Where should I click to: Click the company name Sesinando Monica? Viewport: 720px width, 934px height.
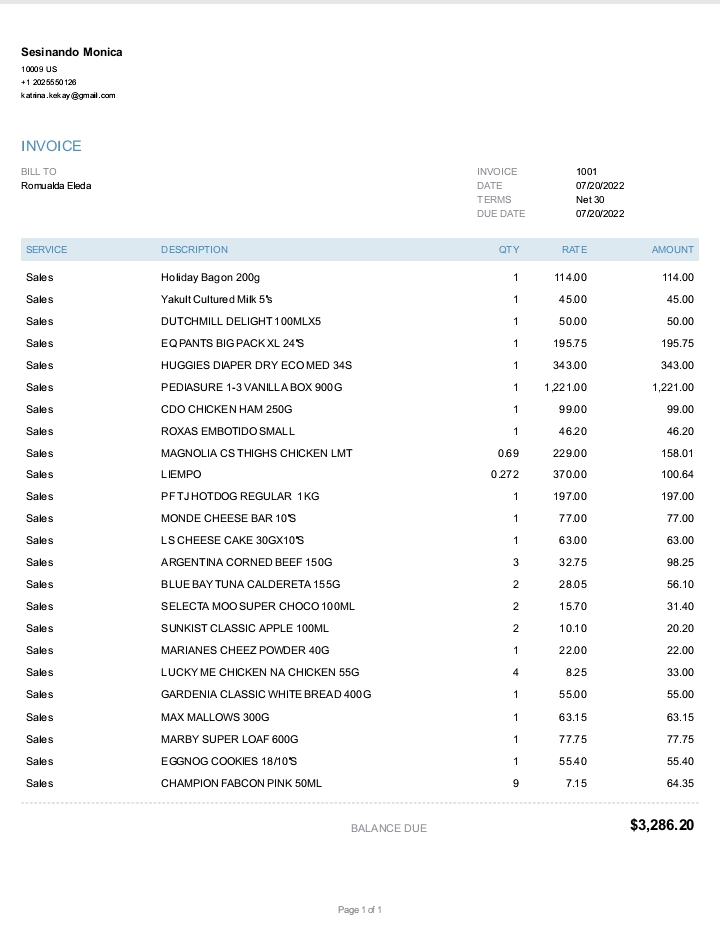pos(71,52)
